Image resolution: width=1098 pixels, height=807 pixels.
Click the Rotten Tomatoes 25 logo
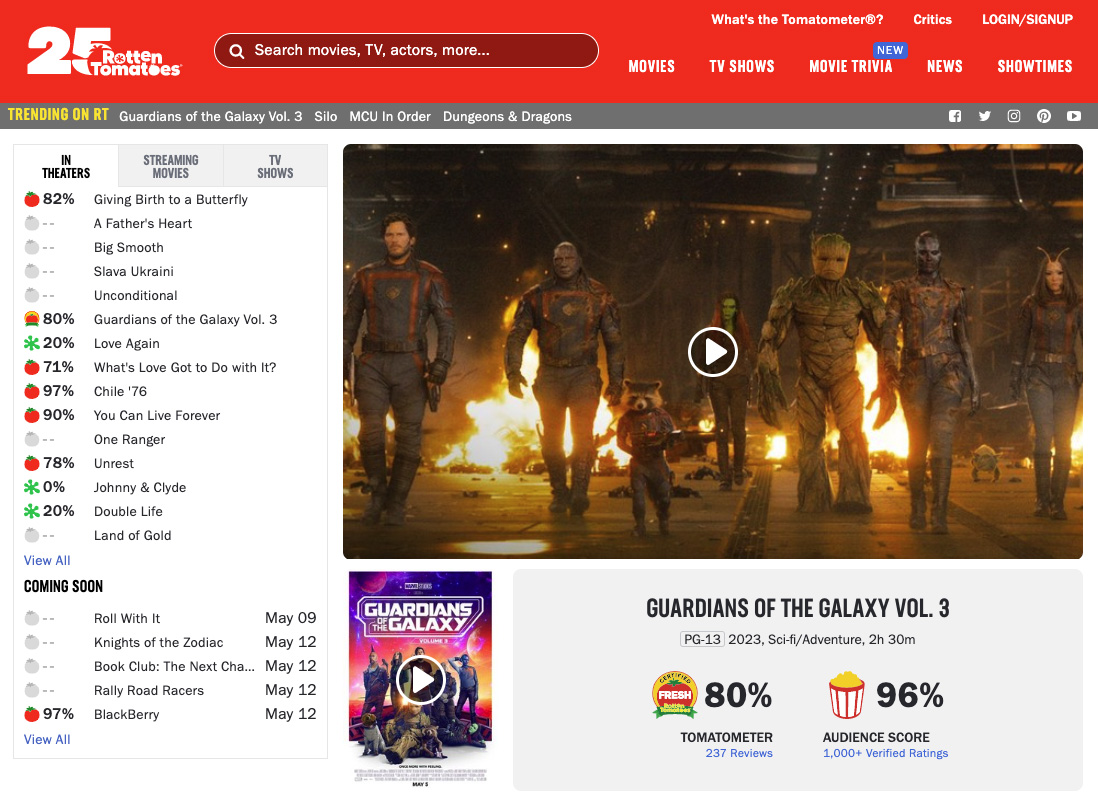click(103, 51)
